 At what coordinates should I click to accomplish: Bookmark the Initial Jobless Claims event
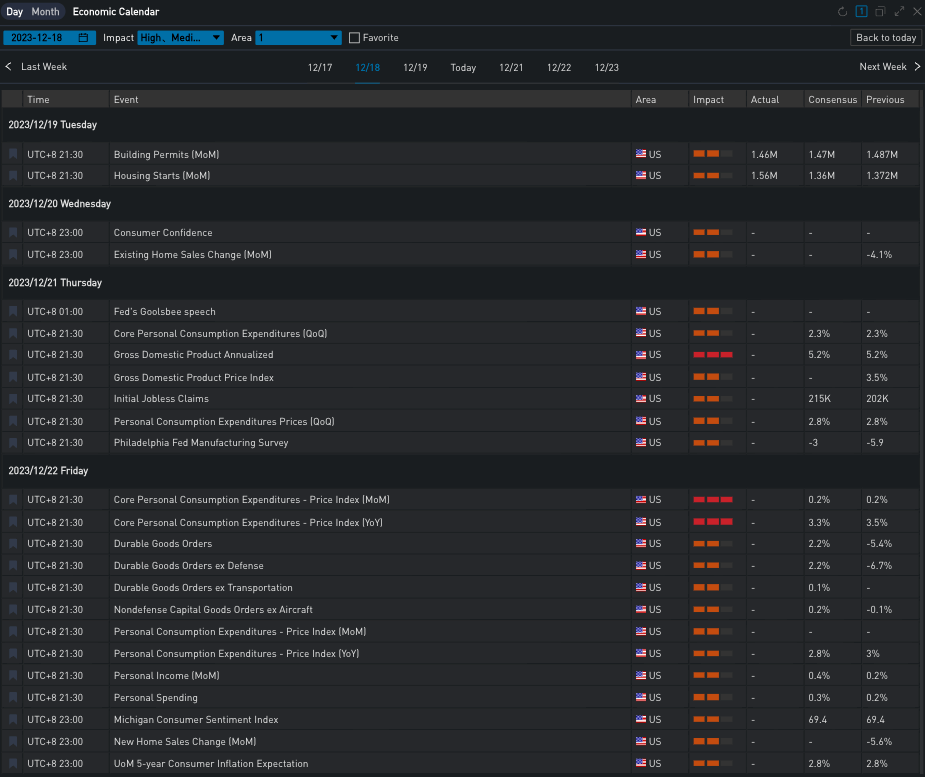tap(13, 399)
